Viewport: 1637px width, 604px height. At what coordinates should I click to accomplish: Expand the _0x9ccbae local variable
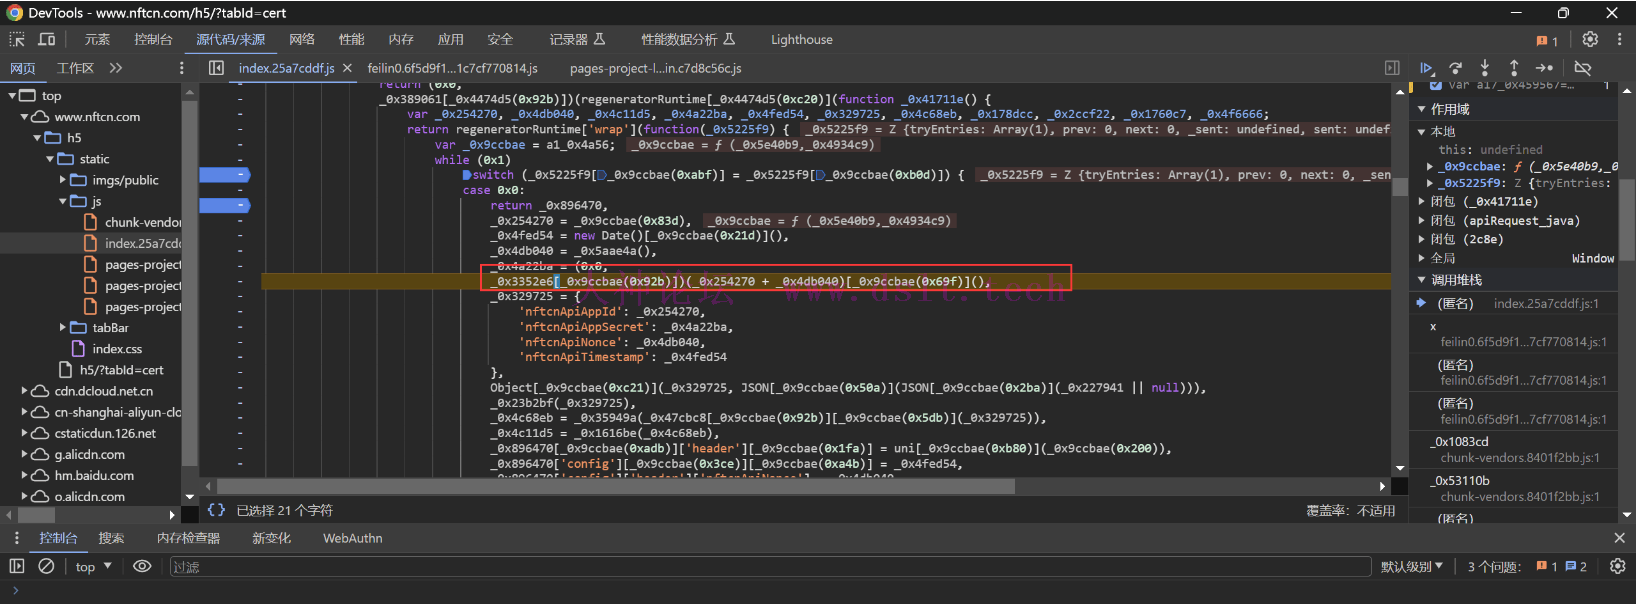pos(1430,167)
